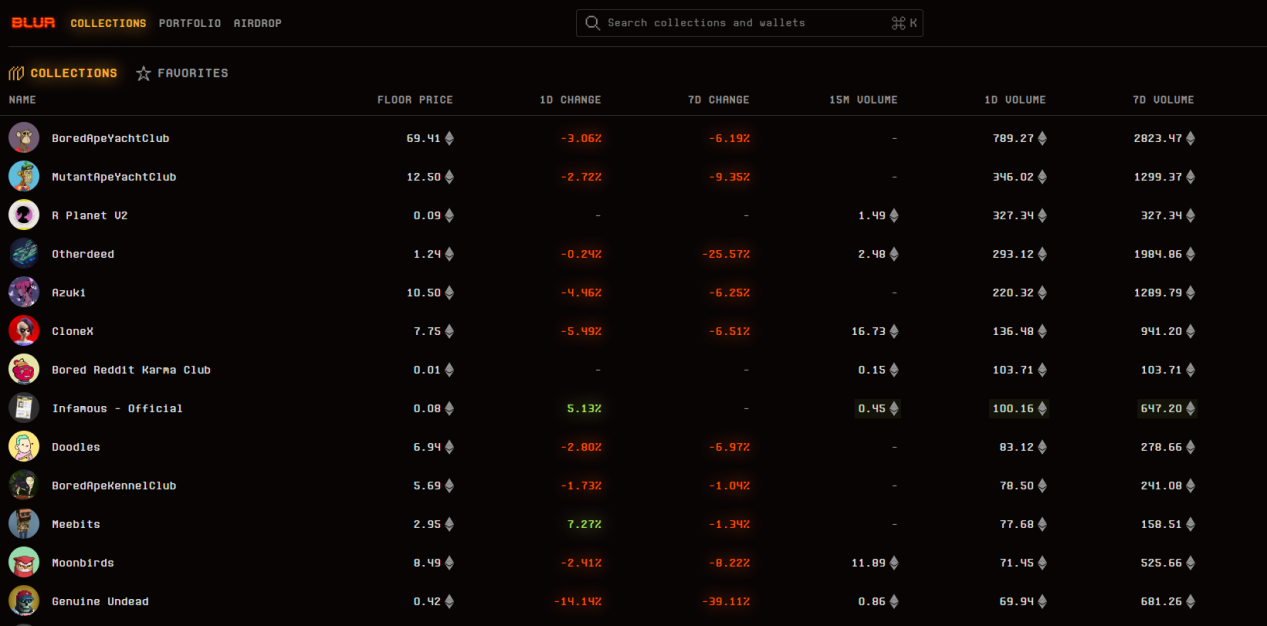Image resolution: width=1267 pixels, height=626 pixels.
Task: Click the search magnifier icon
Action: point(593,23)
